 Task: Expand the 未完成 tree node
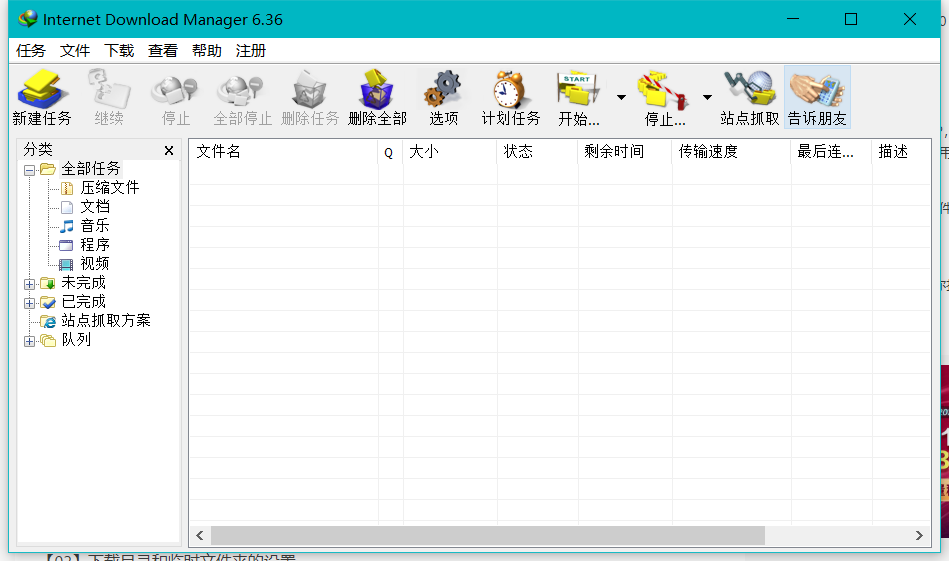(29, 284)
